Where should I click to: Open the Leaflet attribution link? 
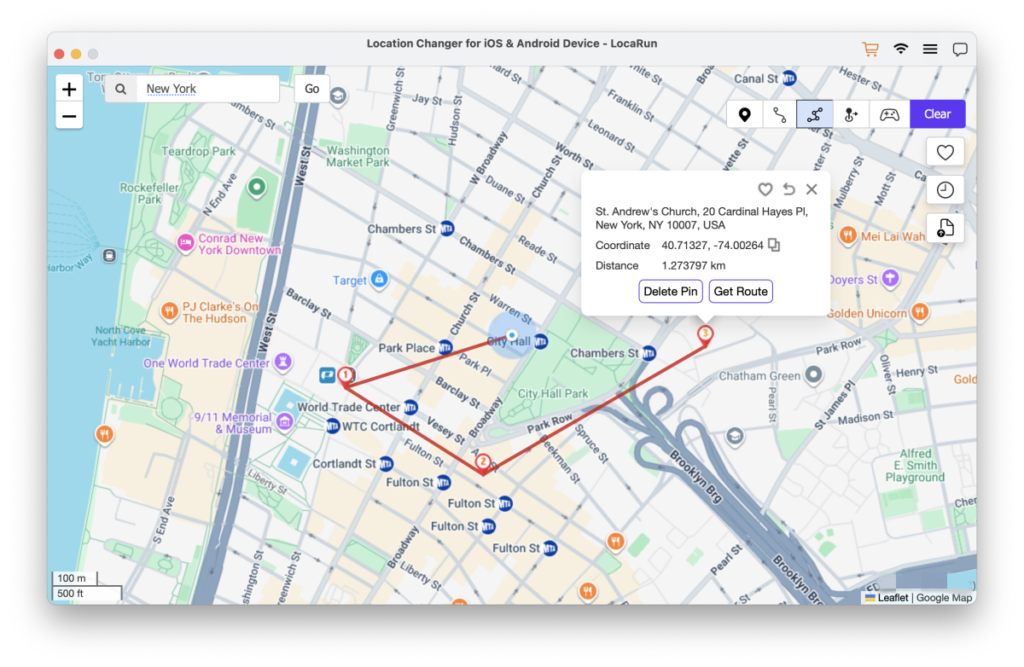889,597
